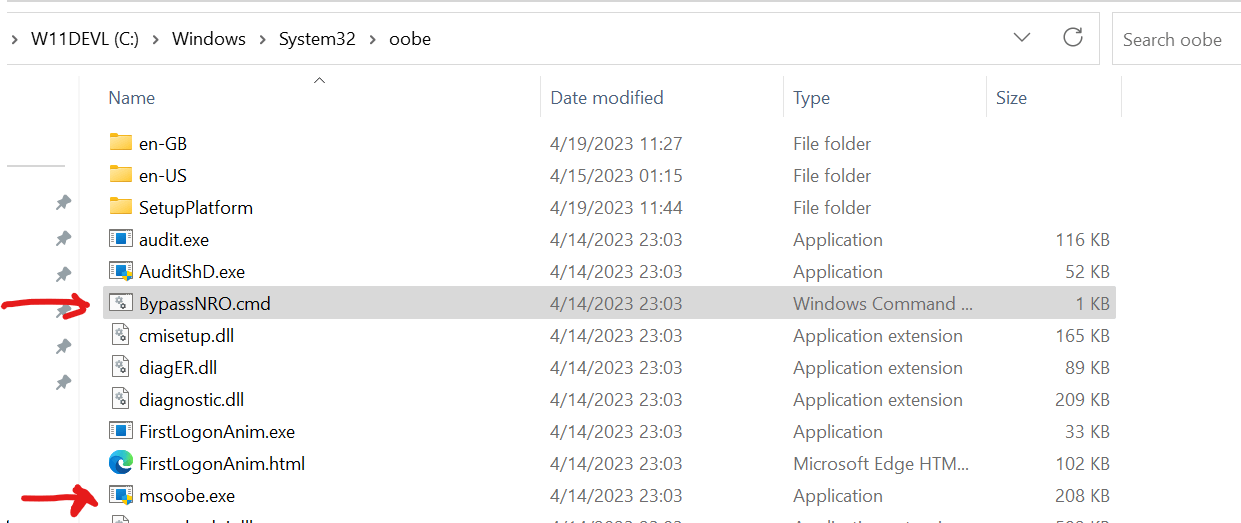Click the FirstLogonAnim.html Edge icon
Screen dimensions: 1241x523
coord(121,463)
